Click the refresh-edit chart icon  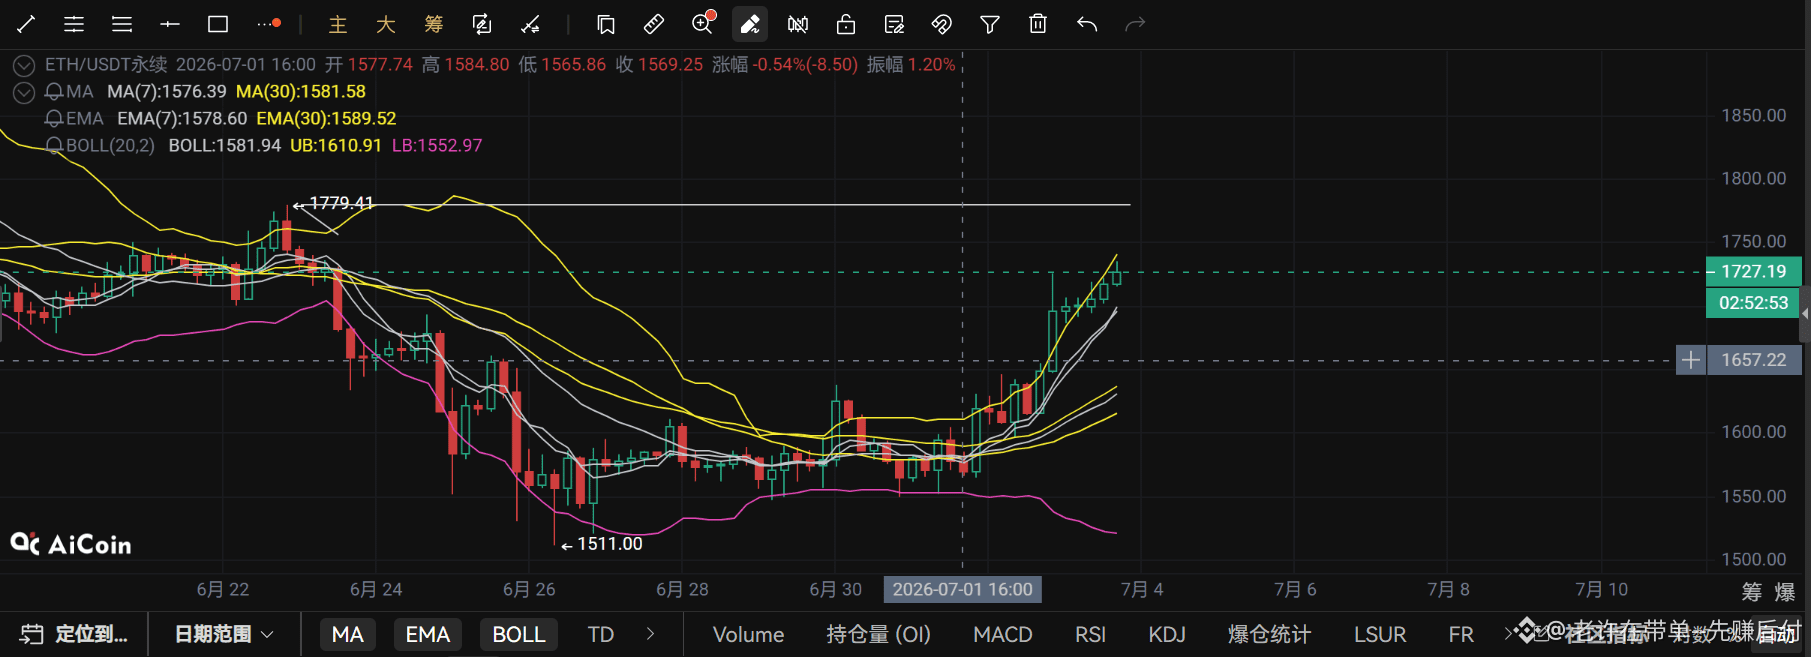coord(482,24)
